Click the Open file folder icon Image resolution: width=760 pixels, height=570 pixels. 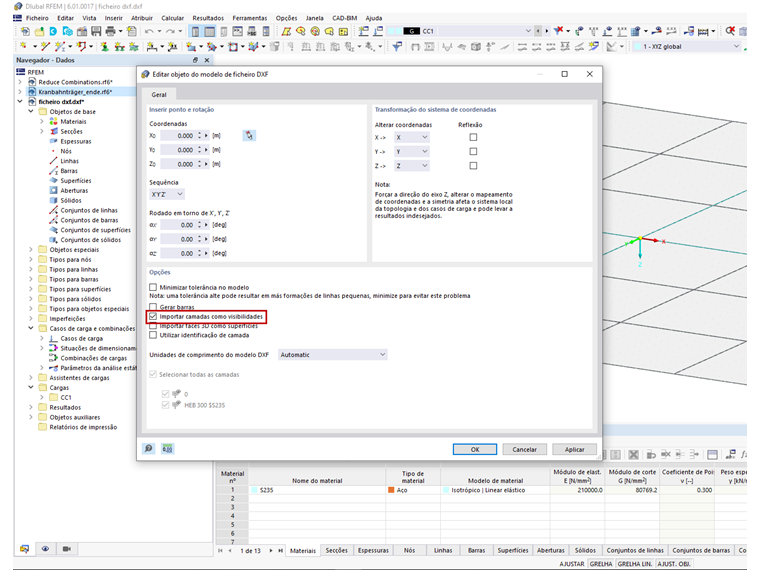click(39, 32)
